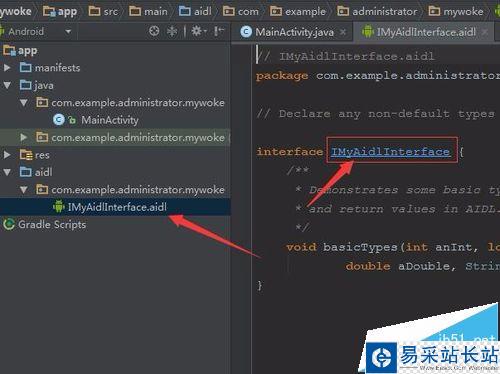500x374 pixels.
Task: Expand the second mywoke package under java
Action: tap(23, 137)
